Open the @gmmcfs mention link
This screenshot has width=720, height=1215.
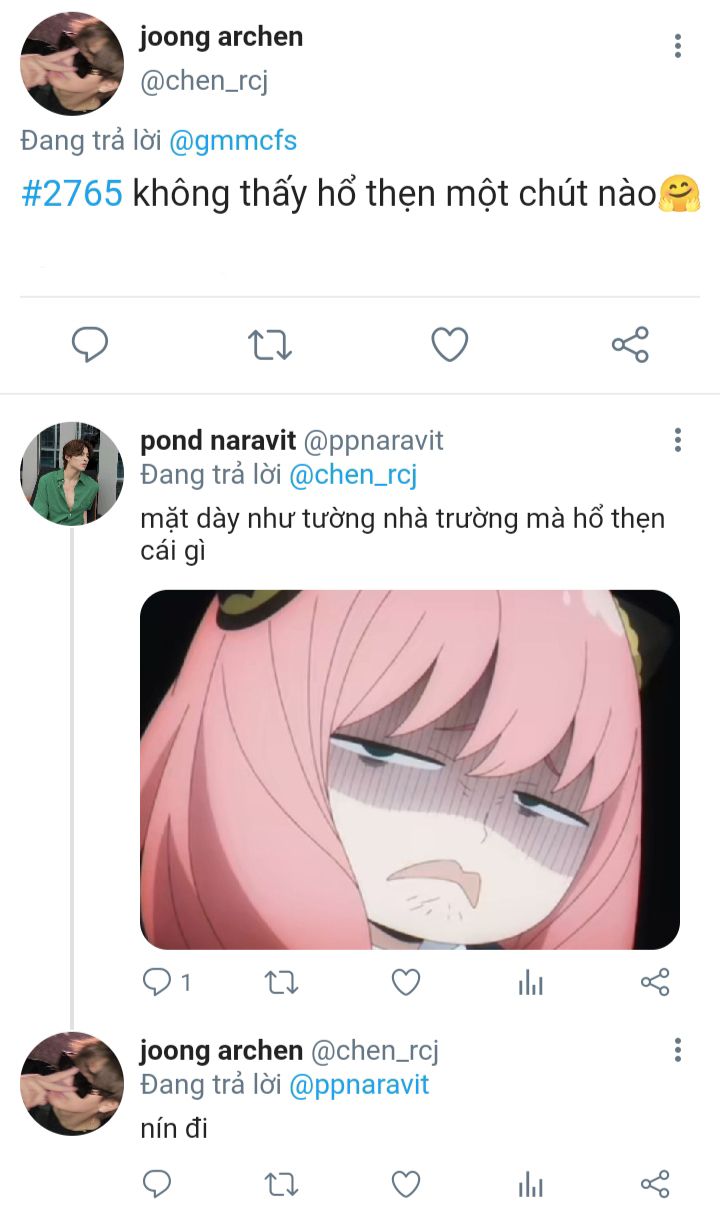pyautogui.click(x=233, y=142)
